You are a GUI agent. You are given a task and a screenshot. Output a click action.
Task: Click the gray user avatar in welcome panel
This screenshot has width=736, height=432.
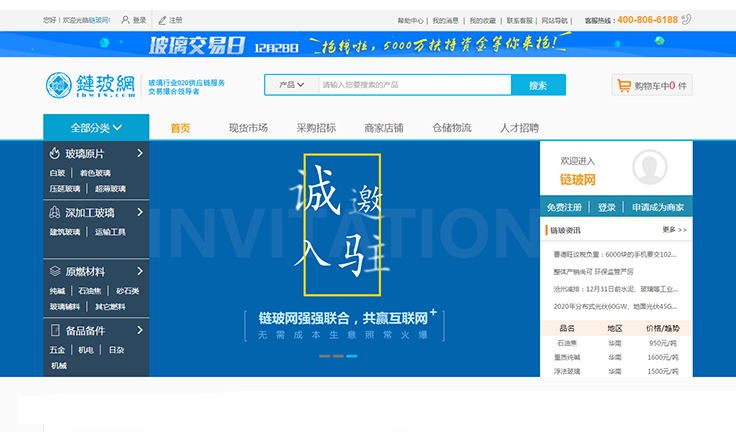tap(650, 167)
